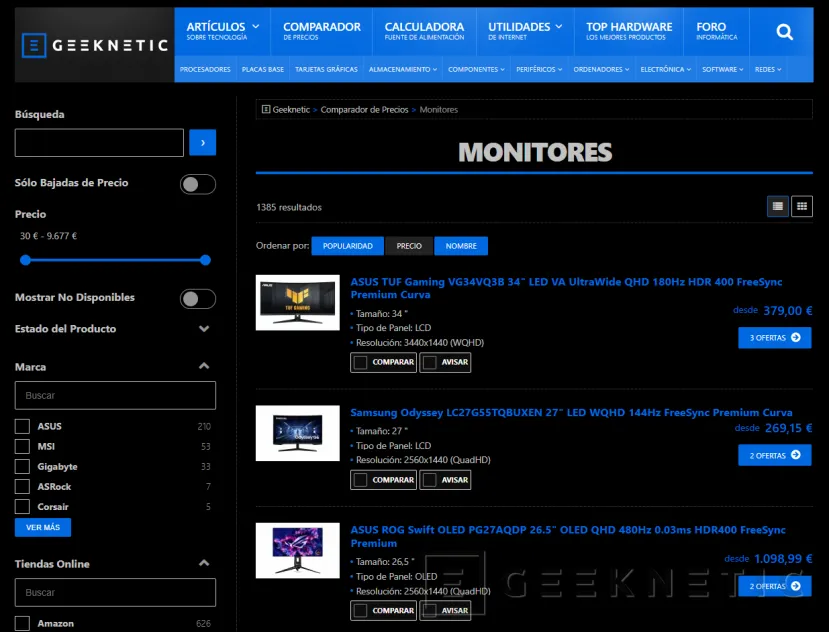The height and width of the screenshot is (632, 829).
Task: Submit search with the blue arrow button
Action: tap(202, 143)
